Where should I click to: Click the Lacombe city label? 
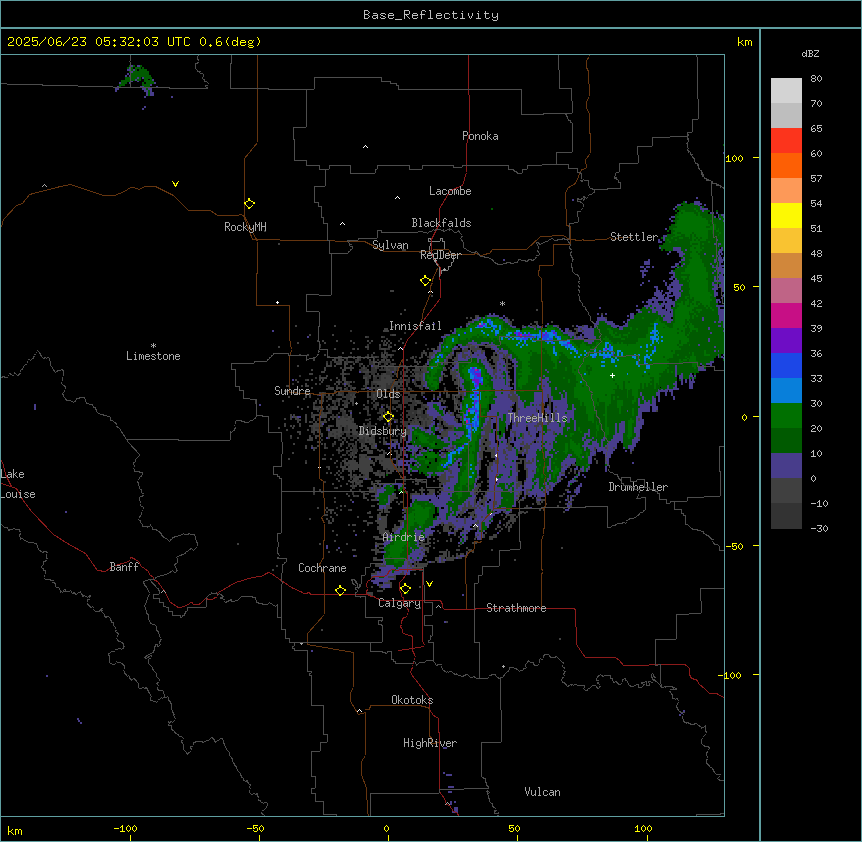[x=450, y=191]
